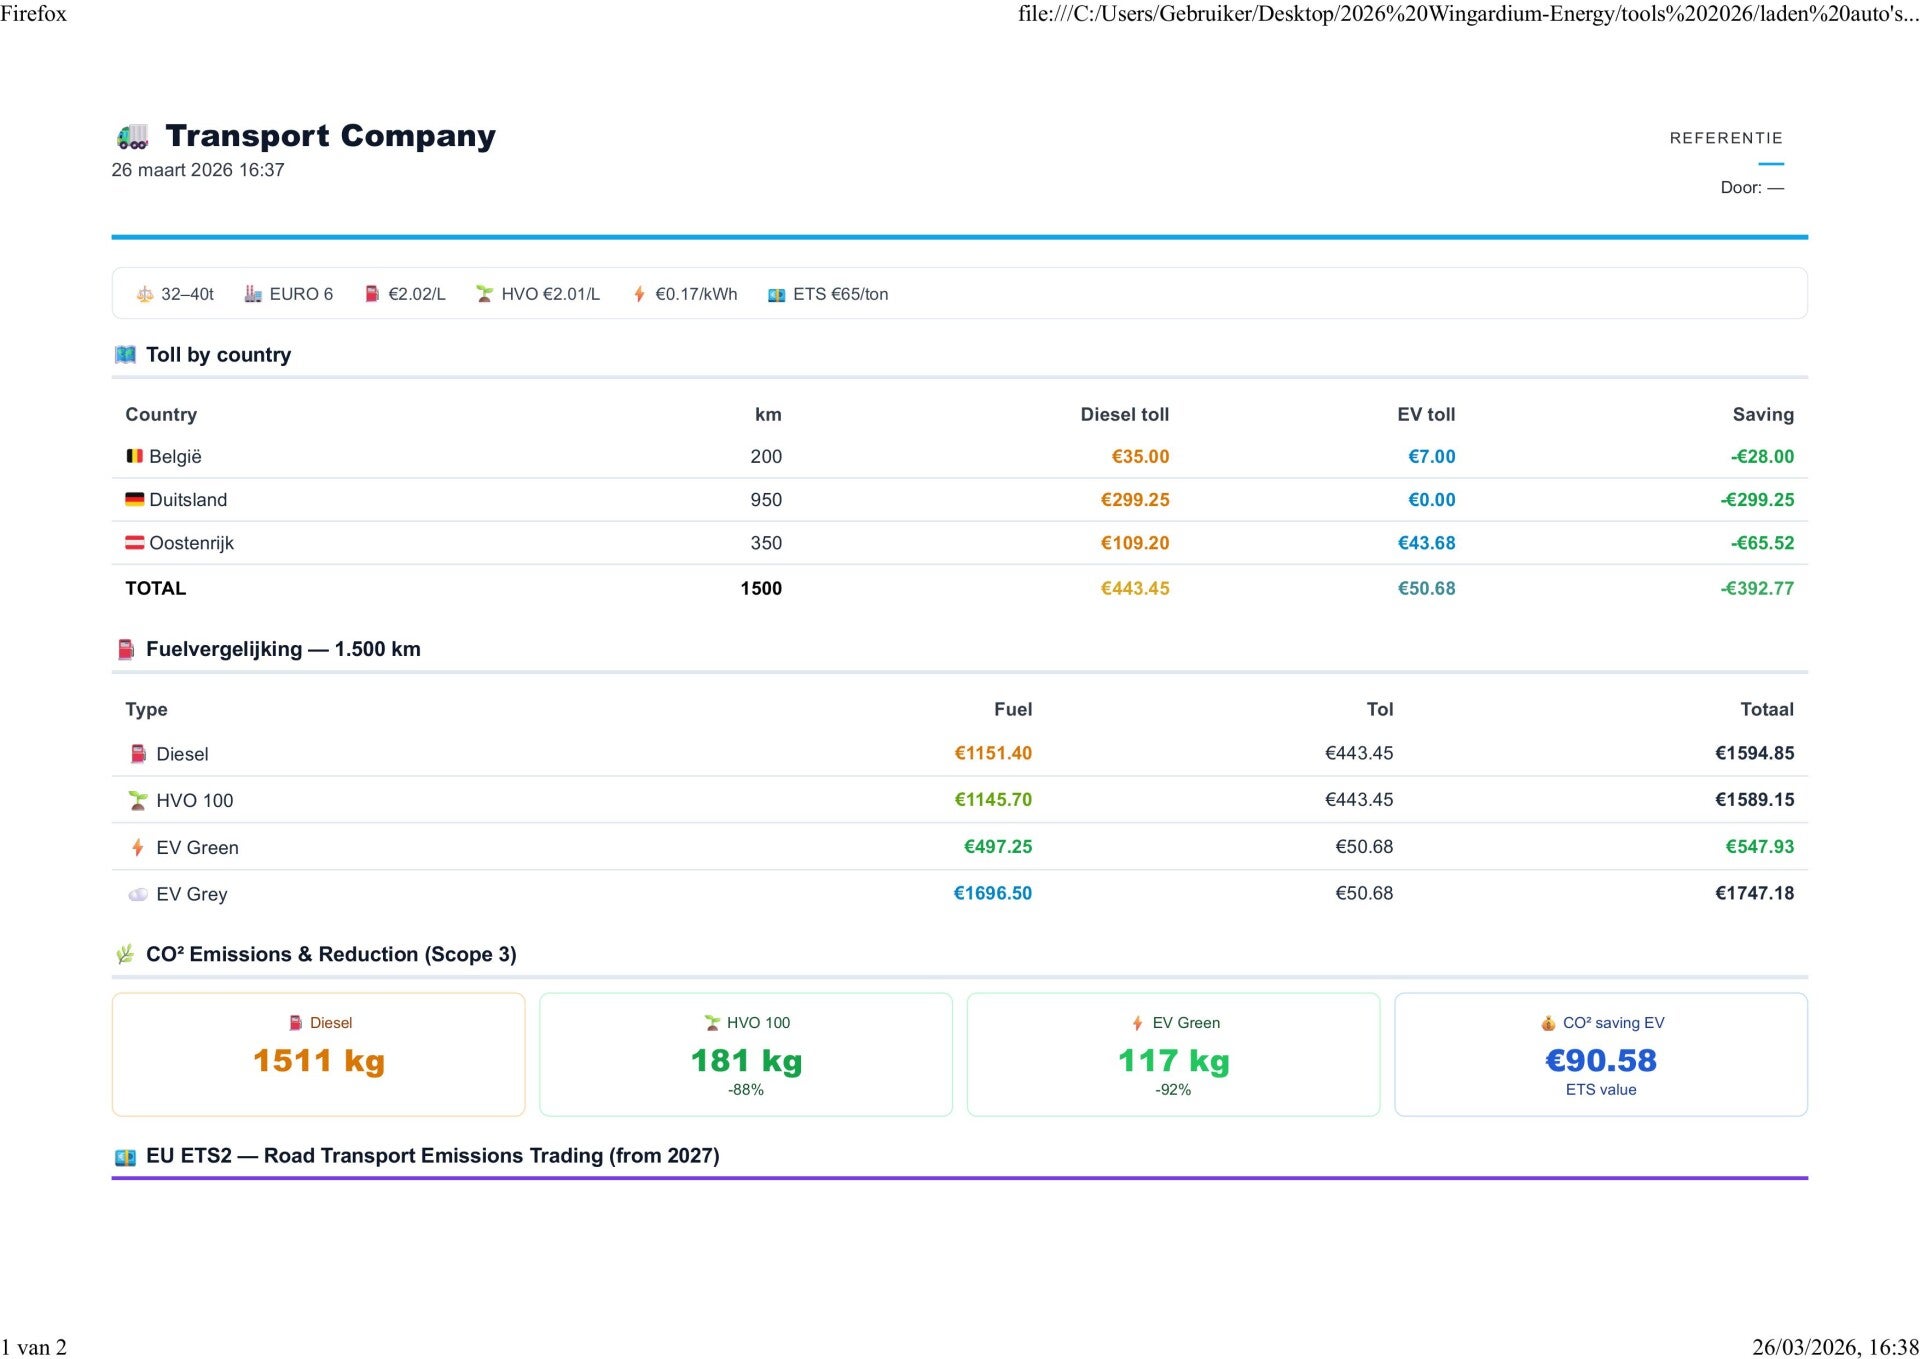Viewport: 1920px width, 1359px height.
Task: Click the EU flag icon beside ETS €65/ton
Action: pyautogui.click(x=776, y=295)
